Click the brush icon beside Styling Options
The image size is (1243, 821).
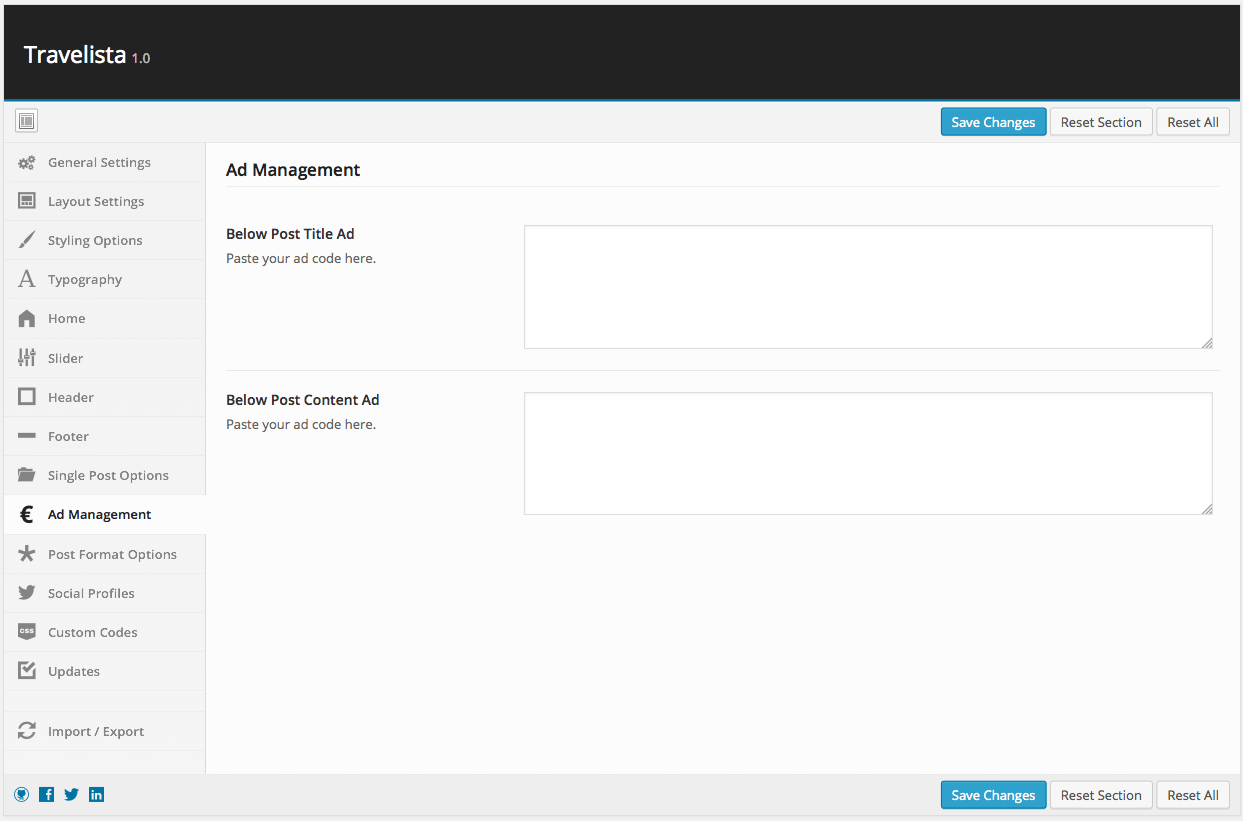pos(27,240)
